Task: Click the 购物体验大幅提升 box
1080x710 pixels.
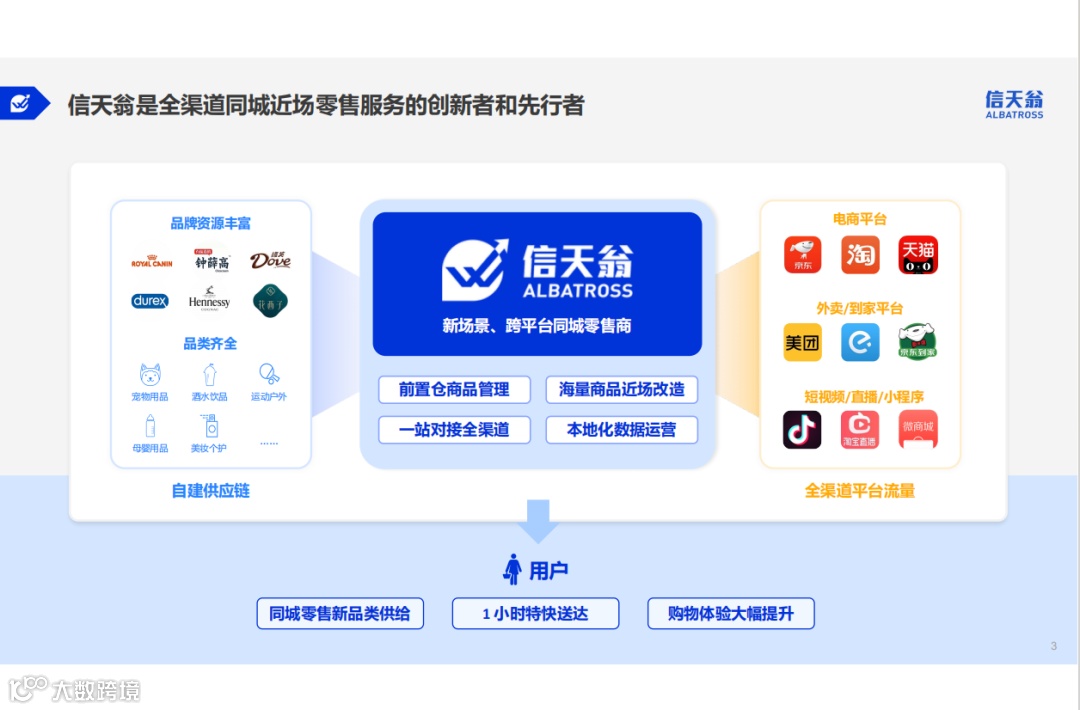Action: coord(731,614)
